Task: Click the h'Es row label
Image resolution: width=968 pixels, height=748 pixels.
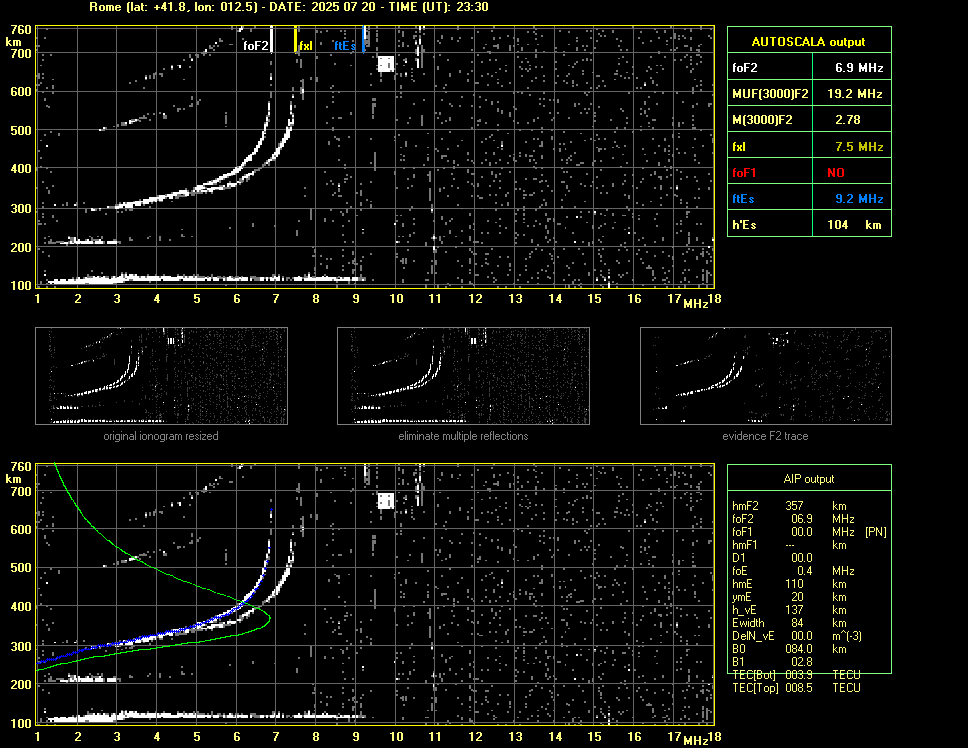Action: tap(744, 225)
